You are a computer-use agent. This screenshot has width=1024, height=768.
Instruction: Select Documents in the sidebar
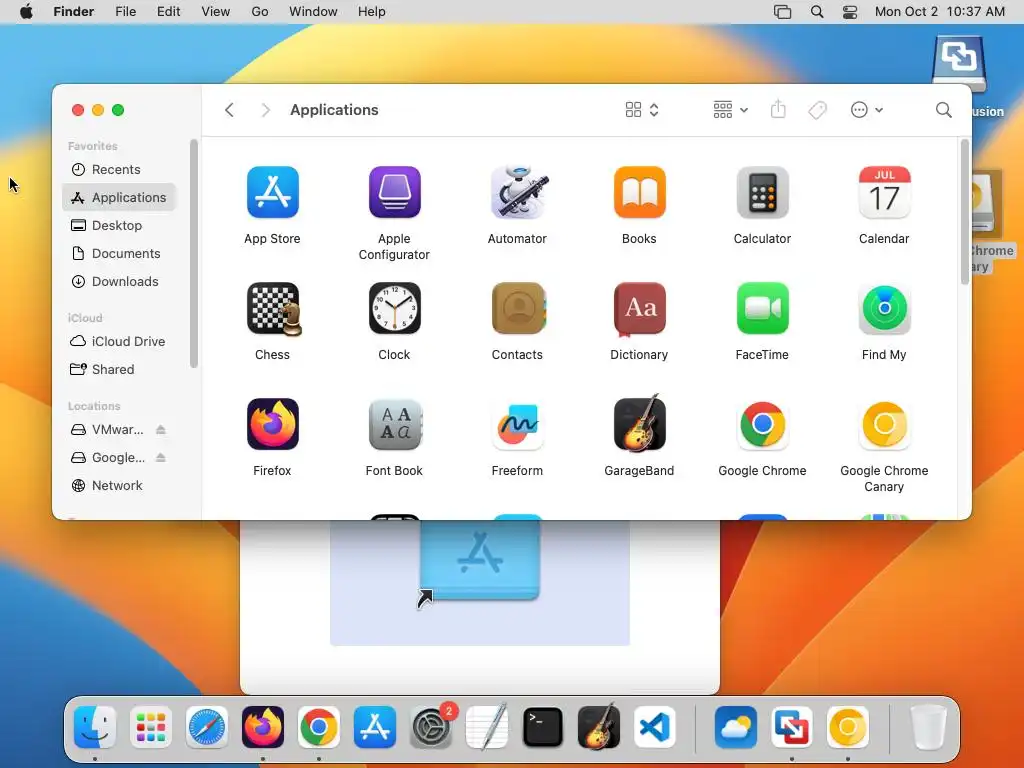(120, 253)
